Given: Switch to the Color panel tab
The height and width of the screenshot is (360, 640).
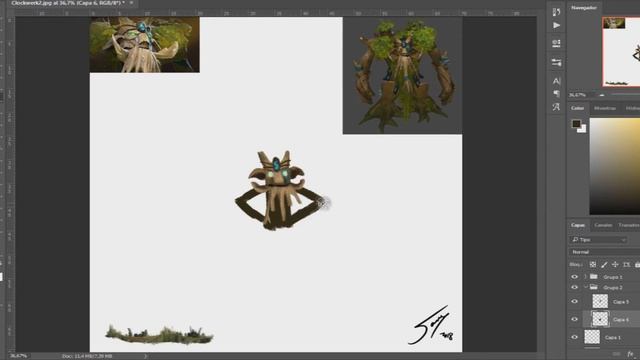Looking at the screenshot, I should (x=577, y=108).
